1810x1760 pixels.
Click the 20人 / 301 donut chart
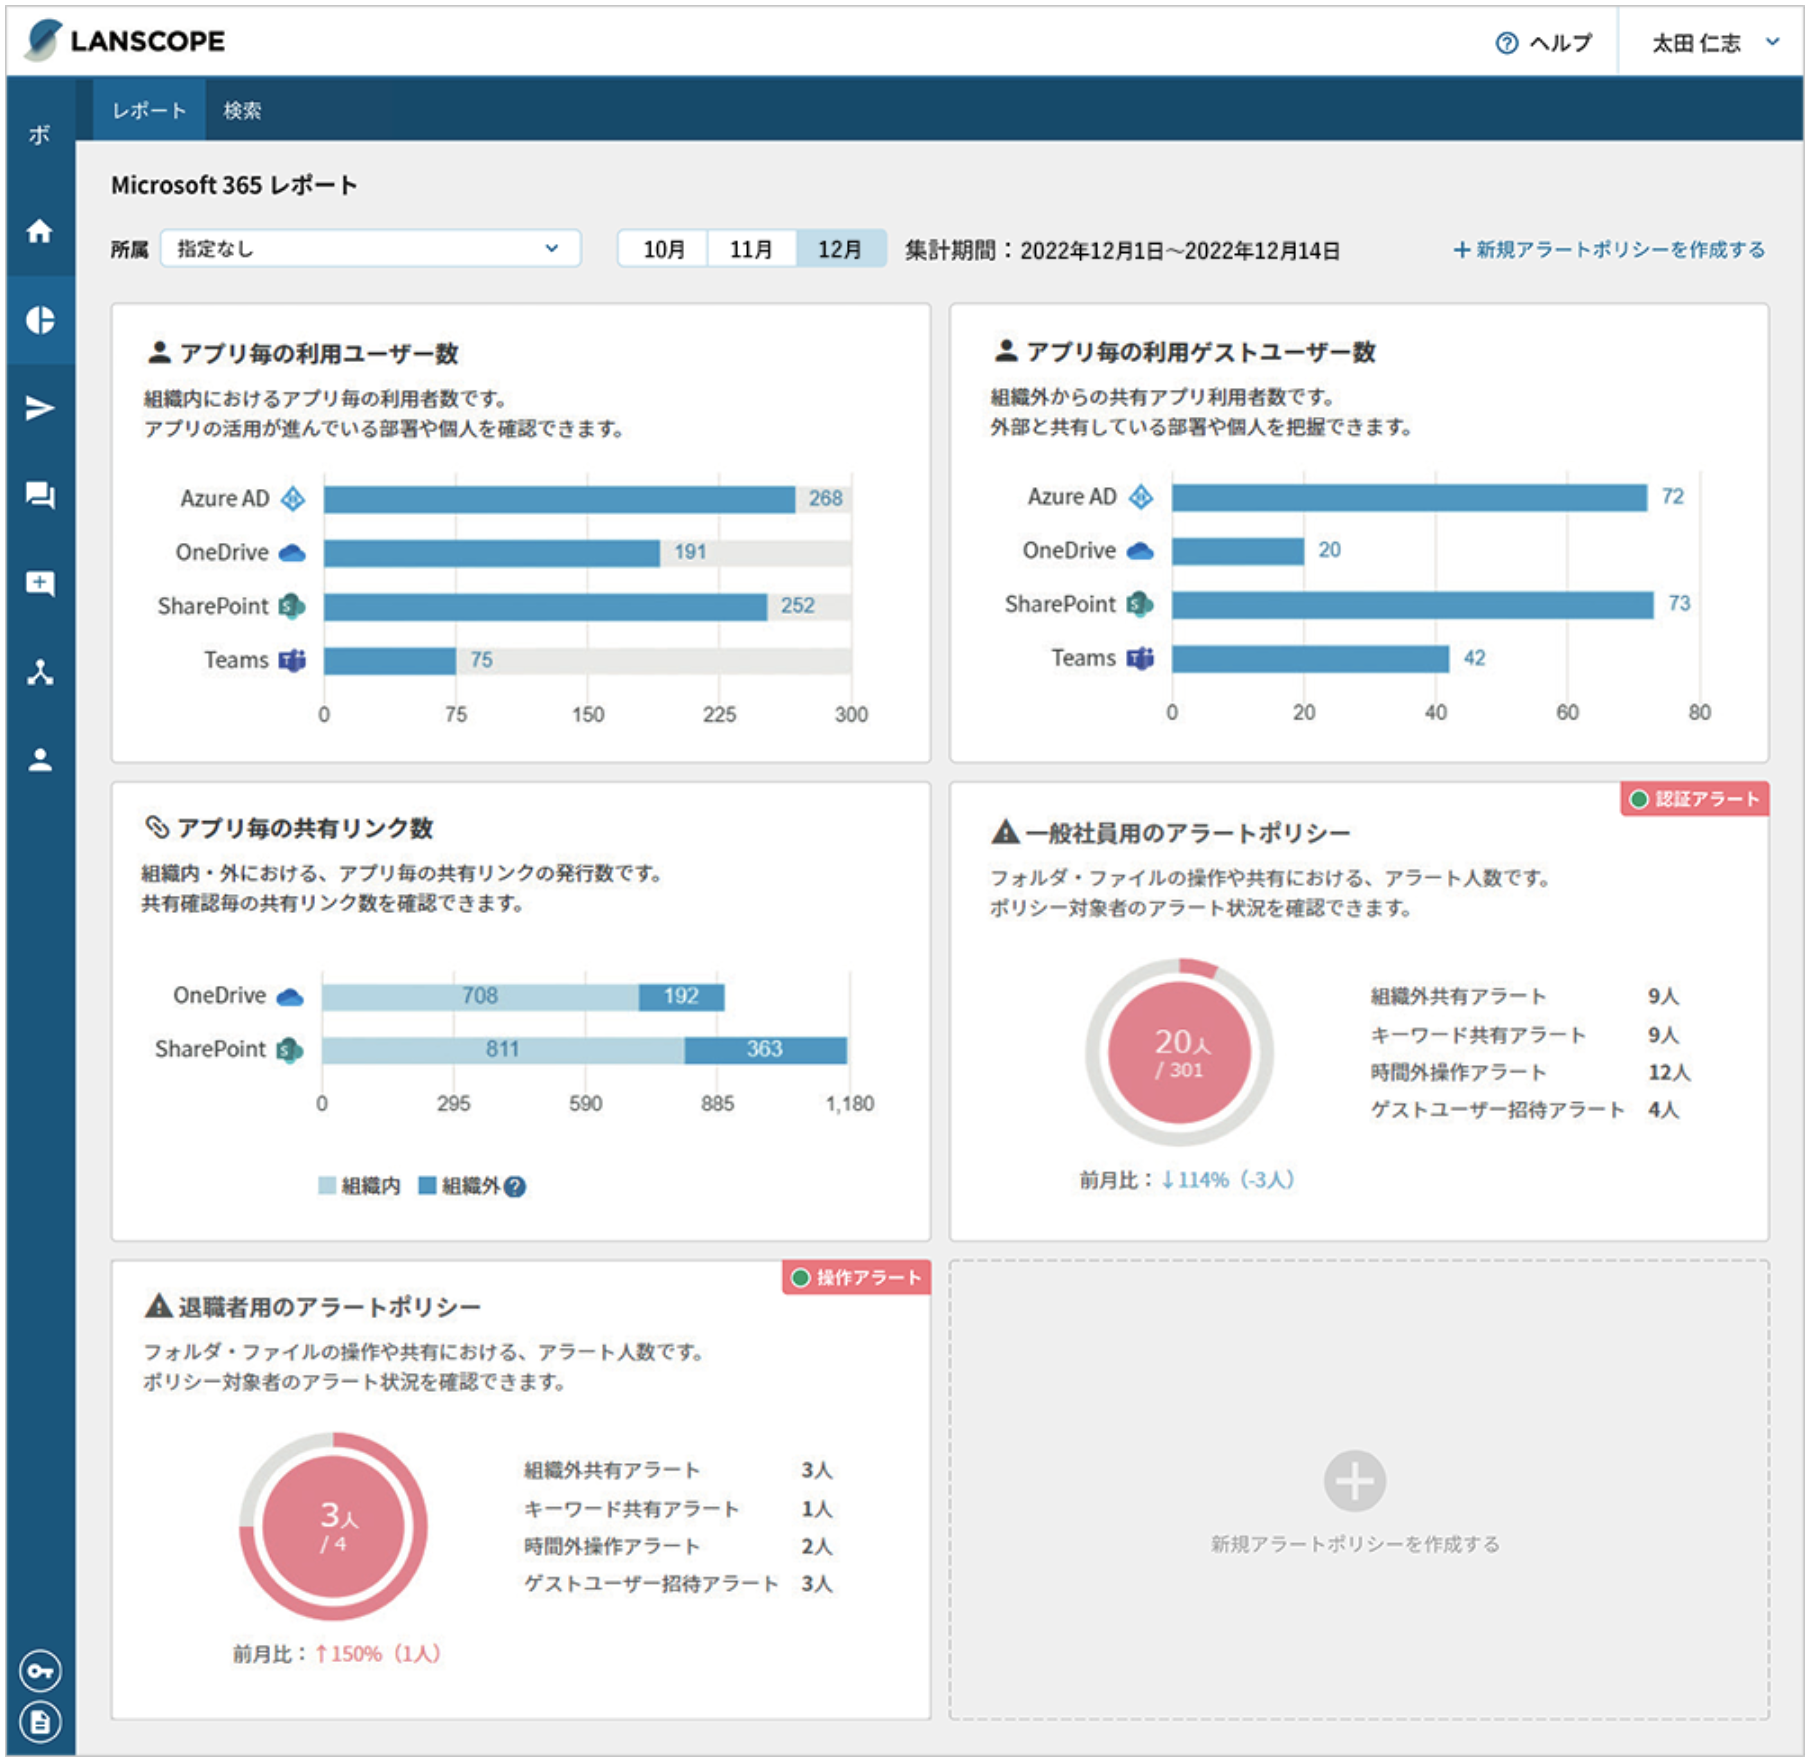point(1180,1053)
